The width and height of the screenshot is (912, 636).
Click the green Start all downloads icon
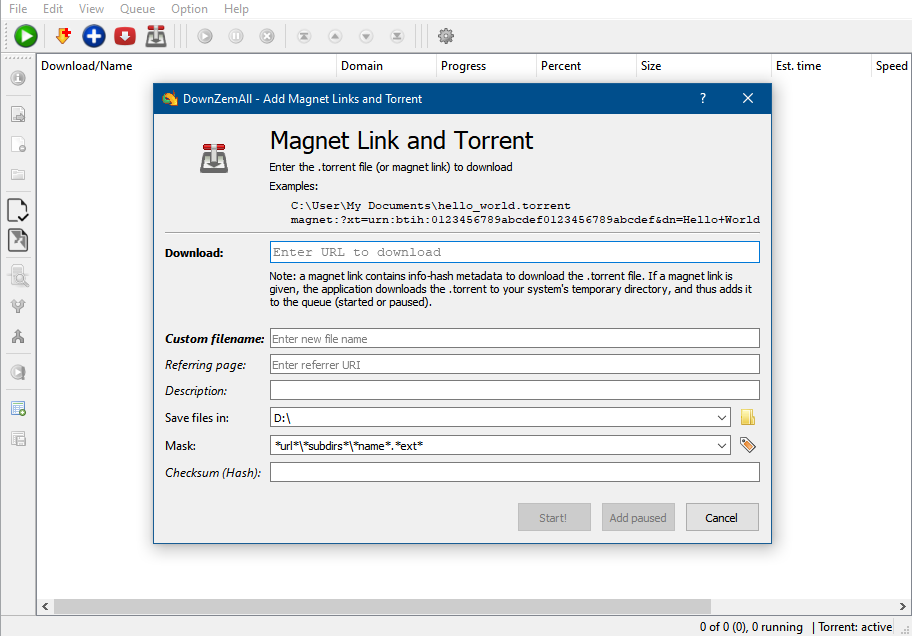click(26, 36)
